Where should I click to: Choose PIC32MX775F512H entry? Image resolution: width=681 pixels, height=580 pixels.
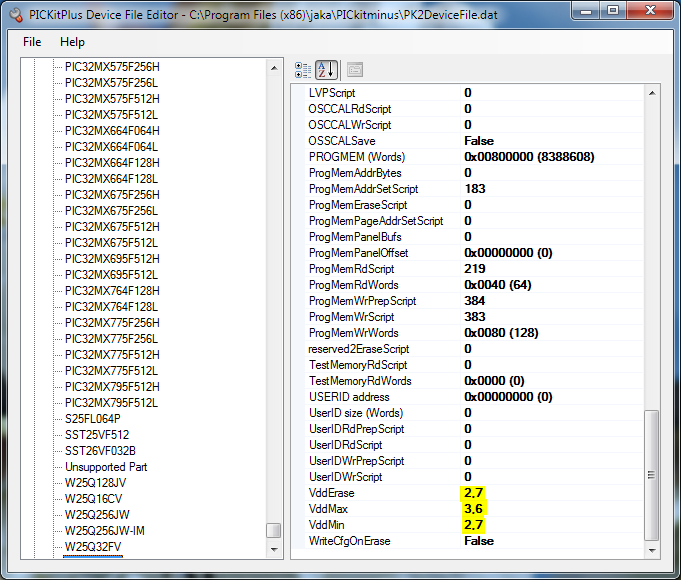tap(112, 355)
